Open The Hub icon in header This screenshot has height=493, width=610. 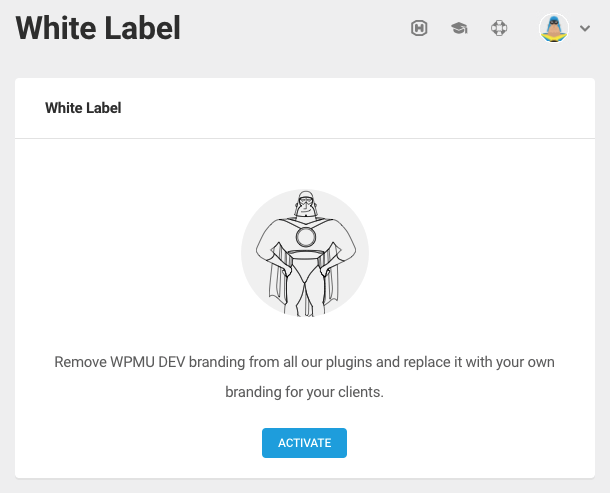pyautogui.click(x=420, y=29)
